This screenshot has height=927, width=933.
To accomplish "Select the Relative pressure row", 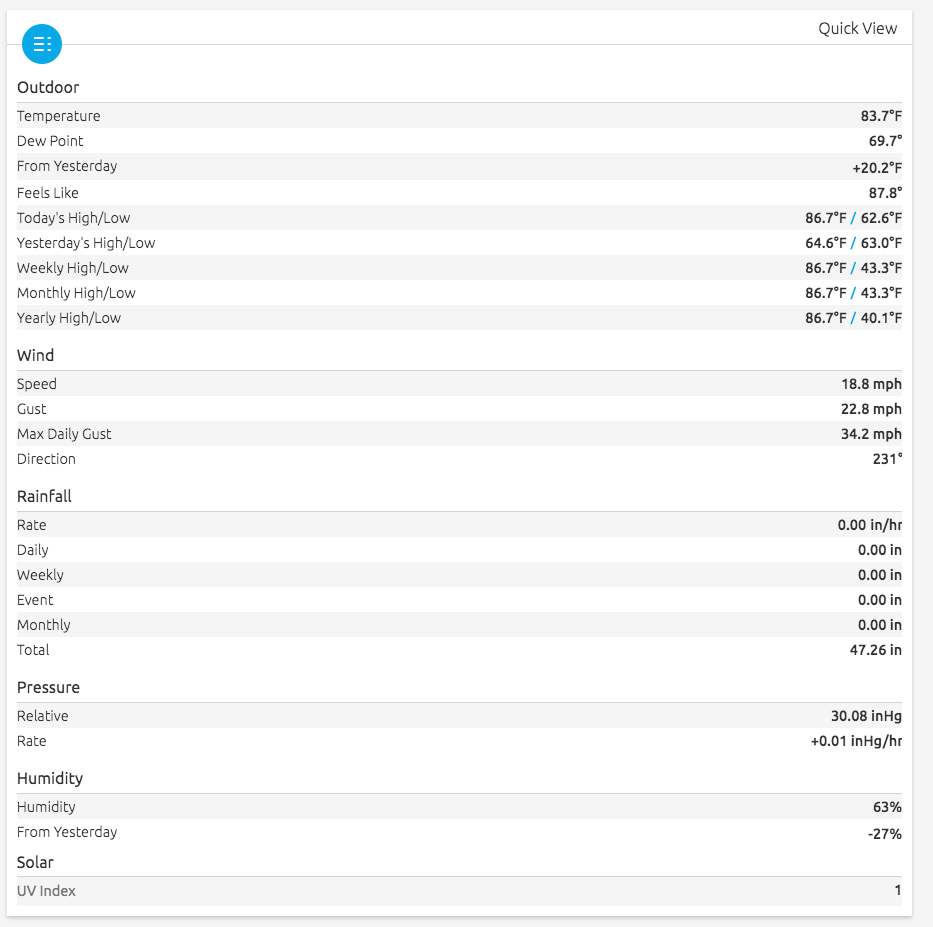I will pos(459,716).
